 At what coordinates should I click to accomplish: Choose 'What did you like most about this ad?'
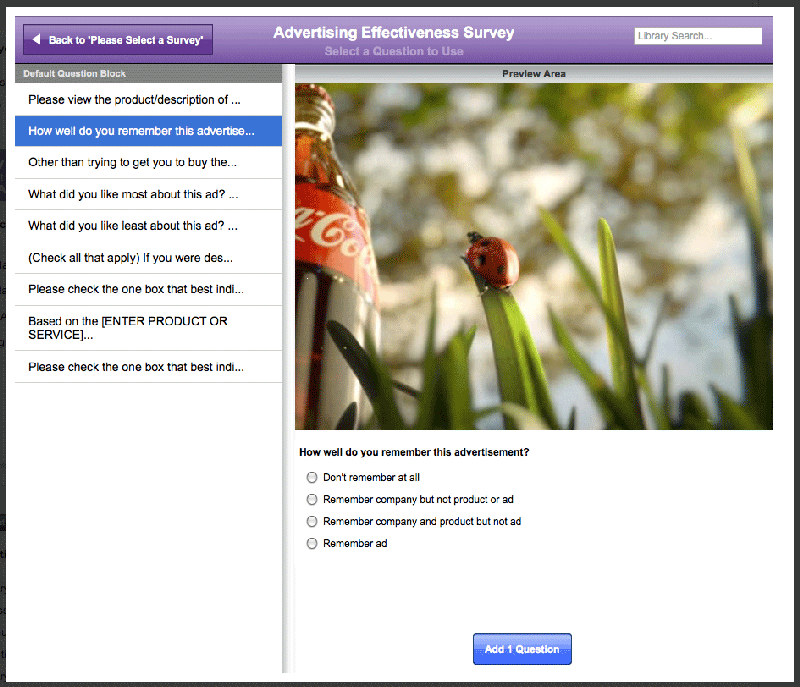click(148, 194)
